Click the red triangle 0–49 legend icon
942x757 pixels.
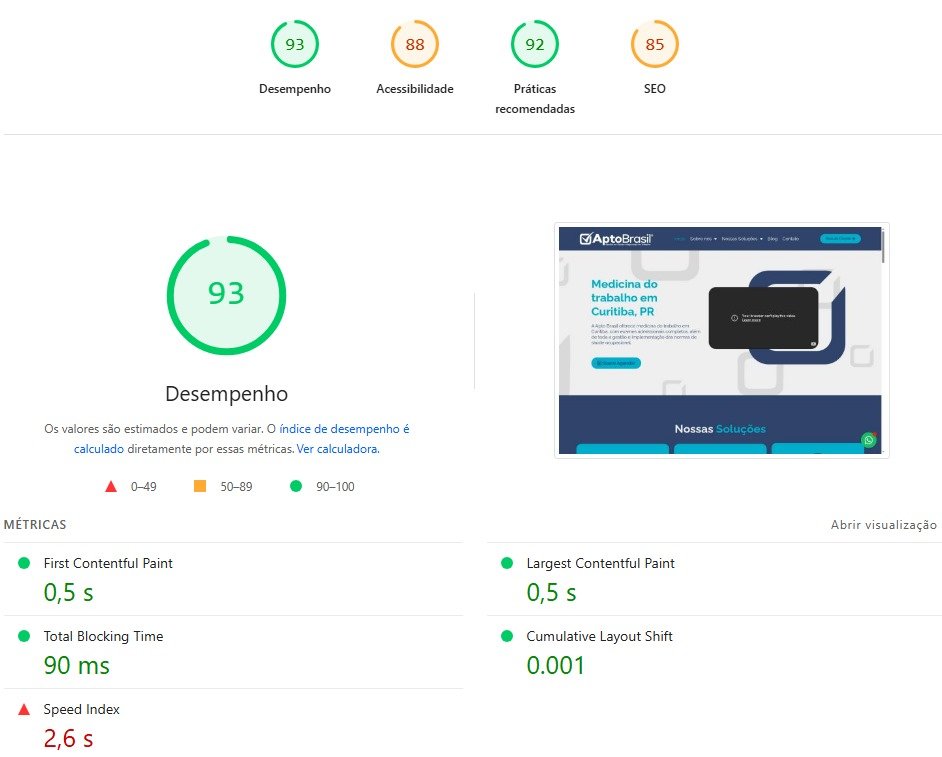(x=110, y=486)
